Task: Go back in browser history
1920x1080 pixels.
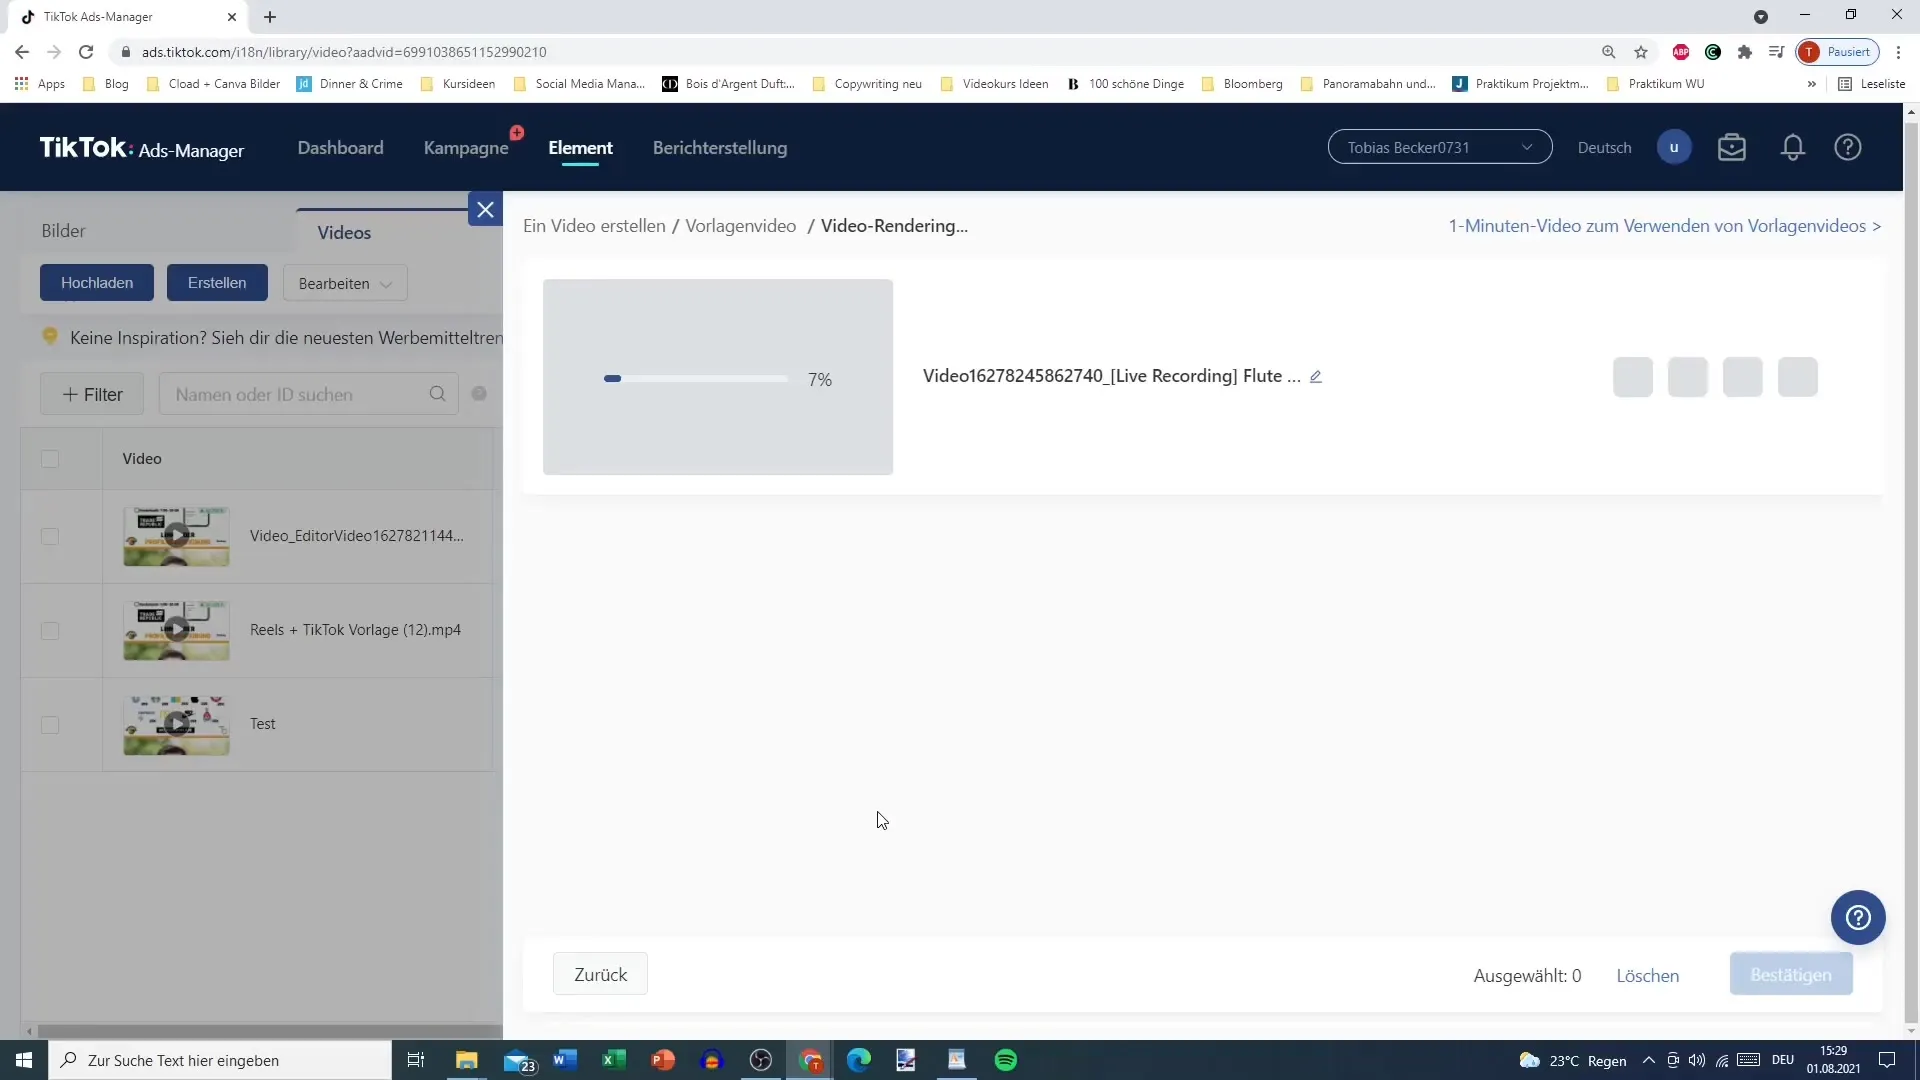Action: coord(22,52)
